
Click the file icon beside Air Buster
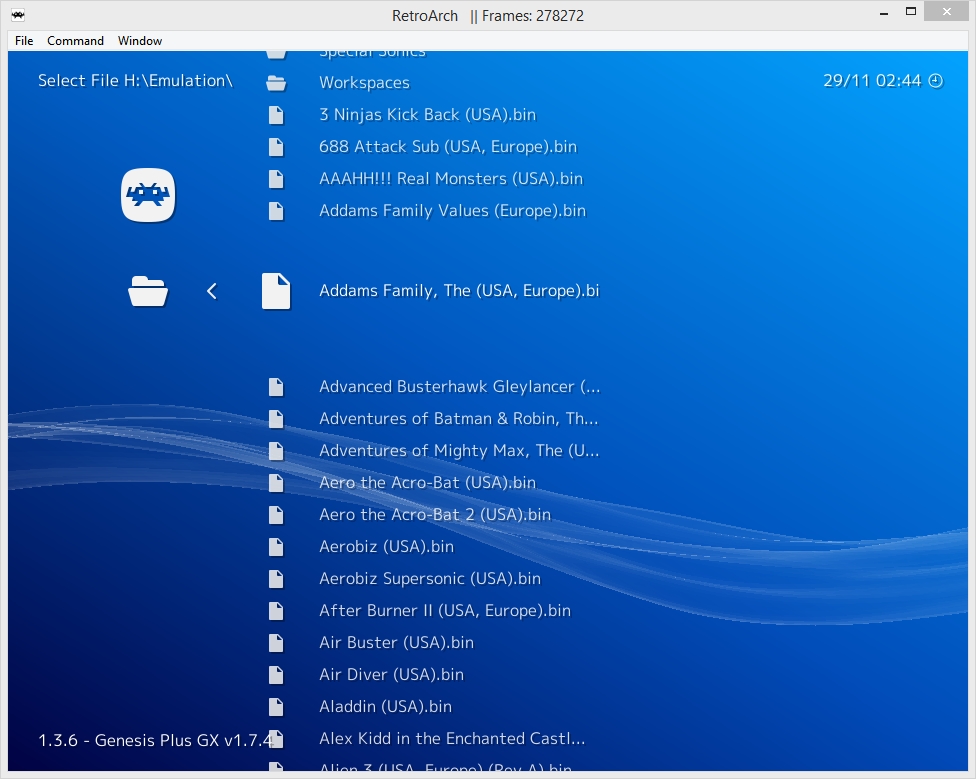[x=276, y=643]
